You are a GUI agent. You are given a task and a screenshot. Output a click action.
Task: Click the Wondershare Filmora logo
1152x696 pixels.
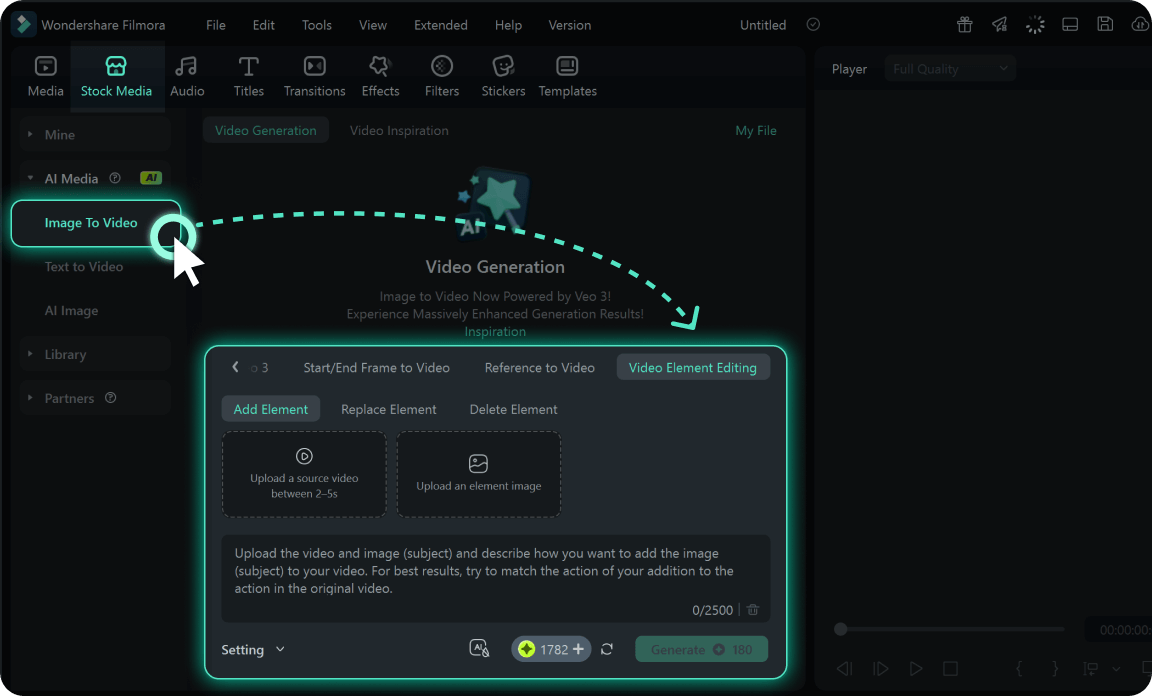coord(24,24)
